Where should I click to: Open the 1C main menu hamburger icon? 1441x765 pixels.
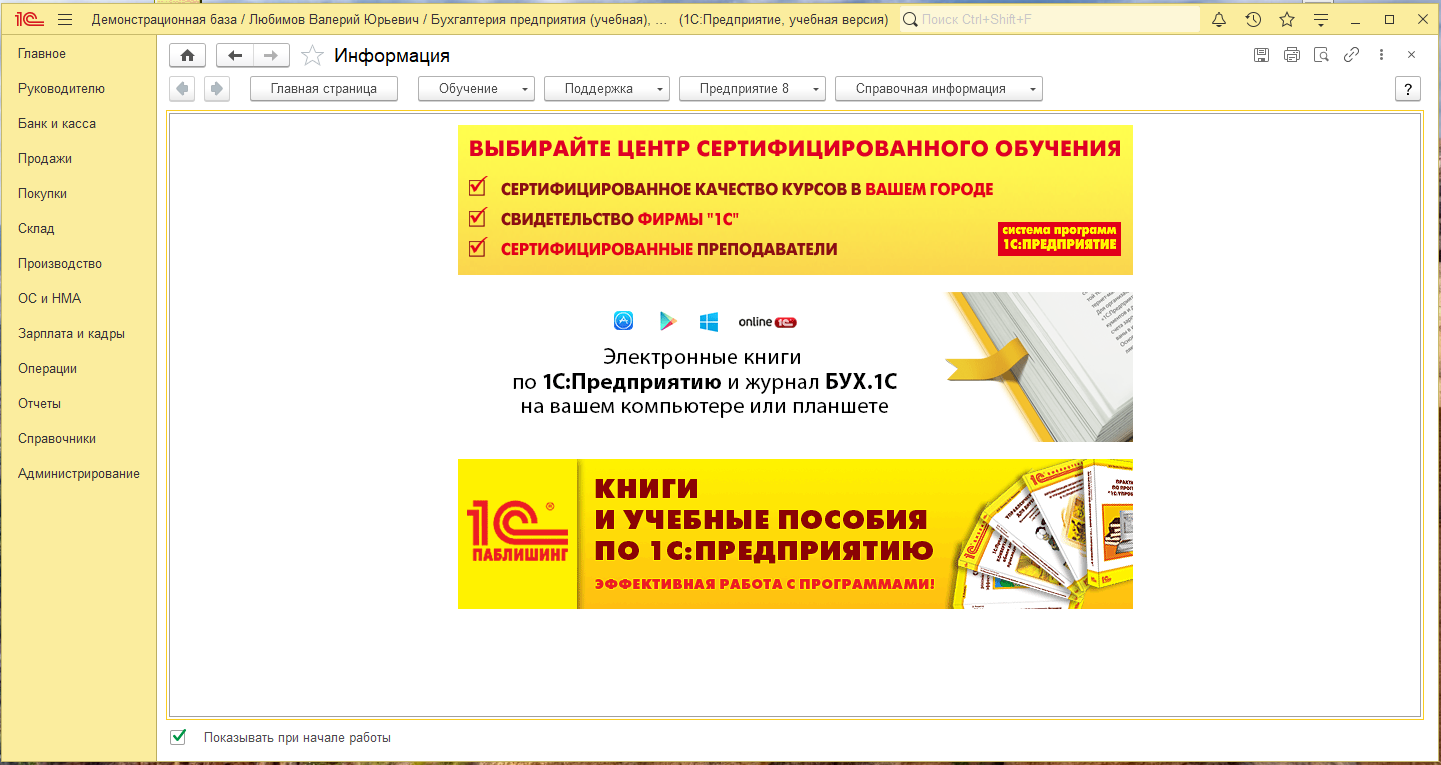pos(65,20)
